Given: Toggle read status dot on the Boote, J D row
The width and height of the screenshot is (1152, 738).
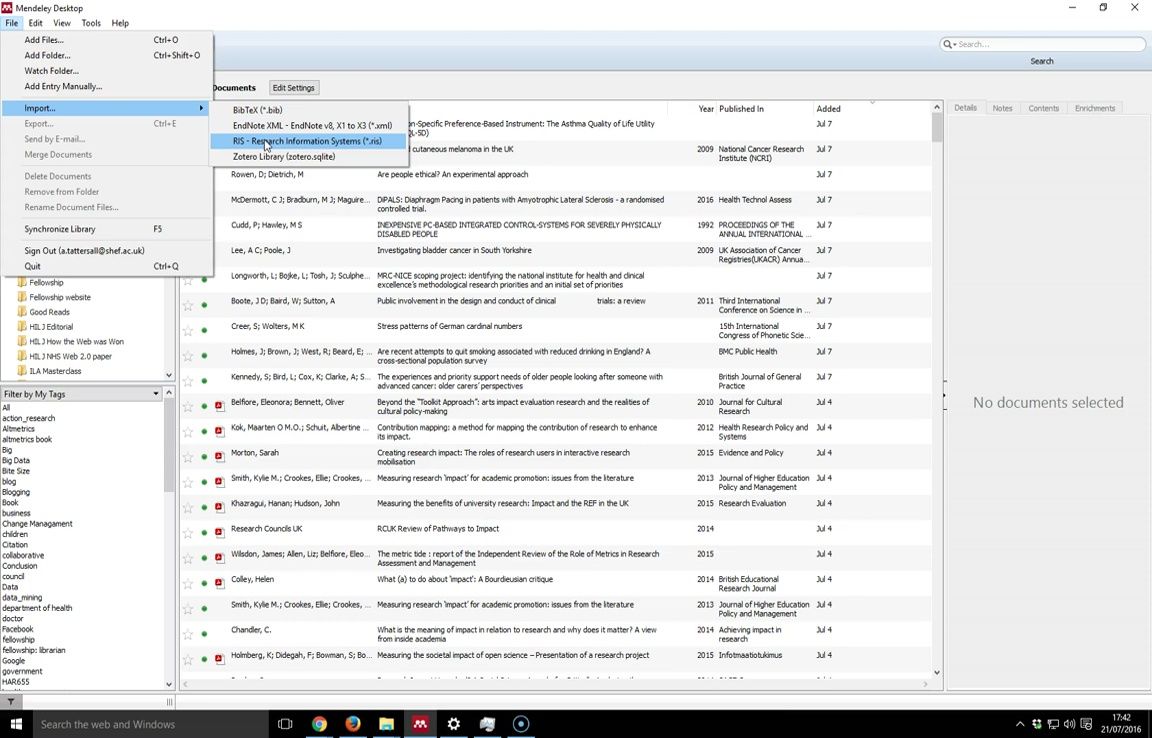Looking at the screenshot, I should tap(204, 305).
